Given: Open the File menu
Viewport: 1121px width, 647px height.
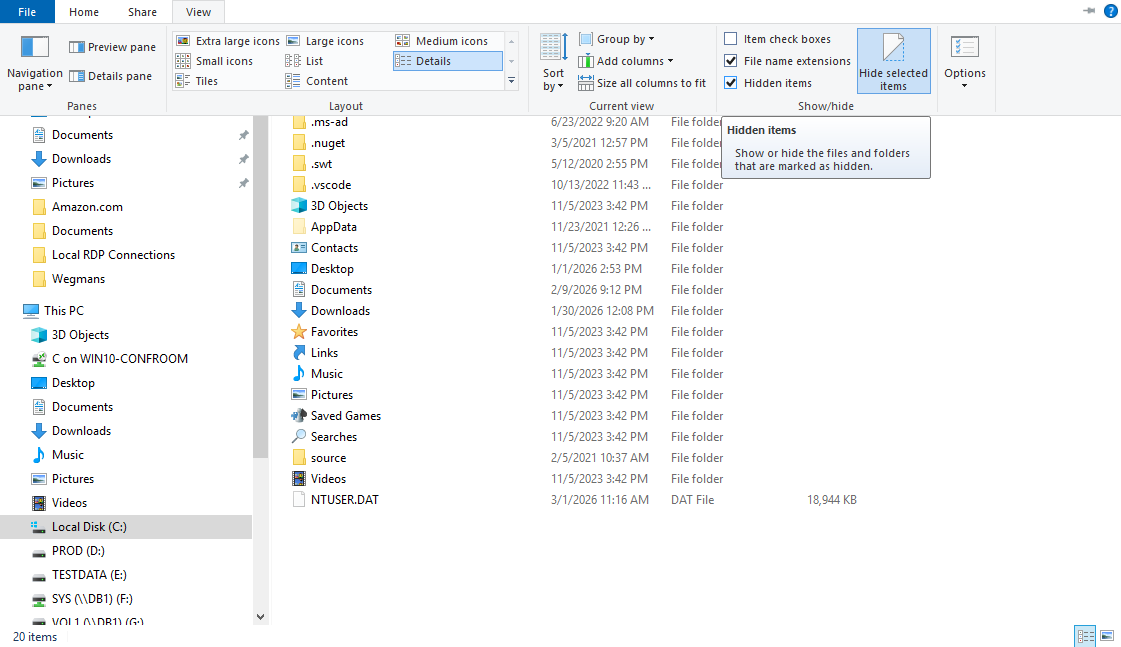Looking at the screenshot, I should click(x=27, y=12).
